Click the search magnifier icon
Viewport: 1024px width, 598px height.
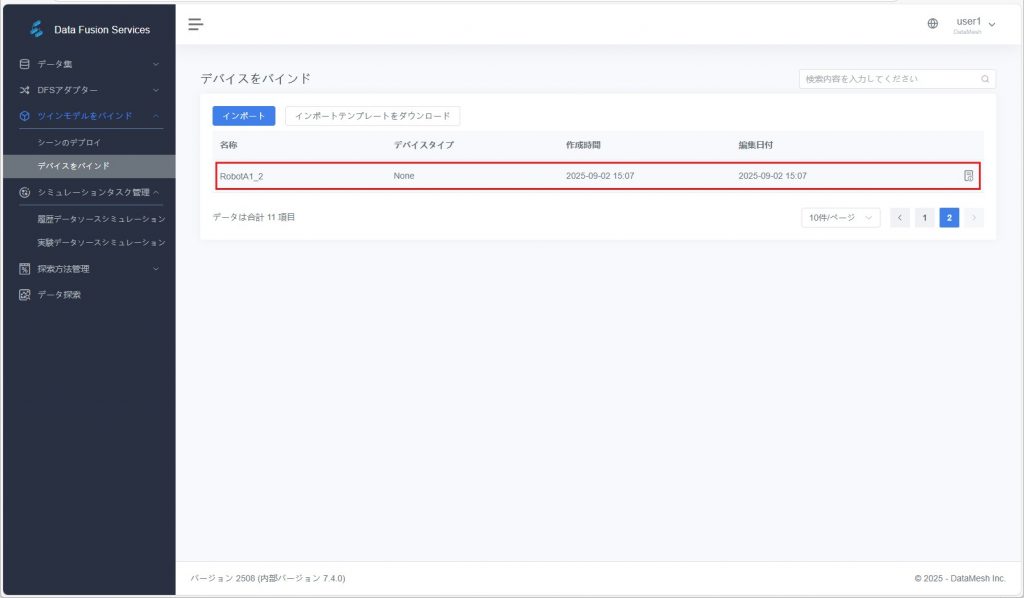pyautogui.click(x=985, y=79)
